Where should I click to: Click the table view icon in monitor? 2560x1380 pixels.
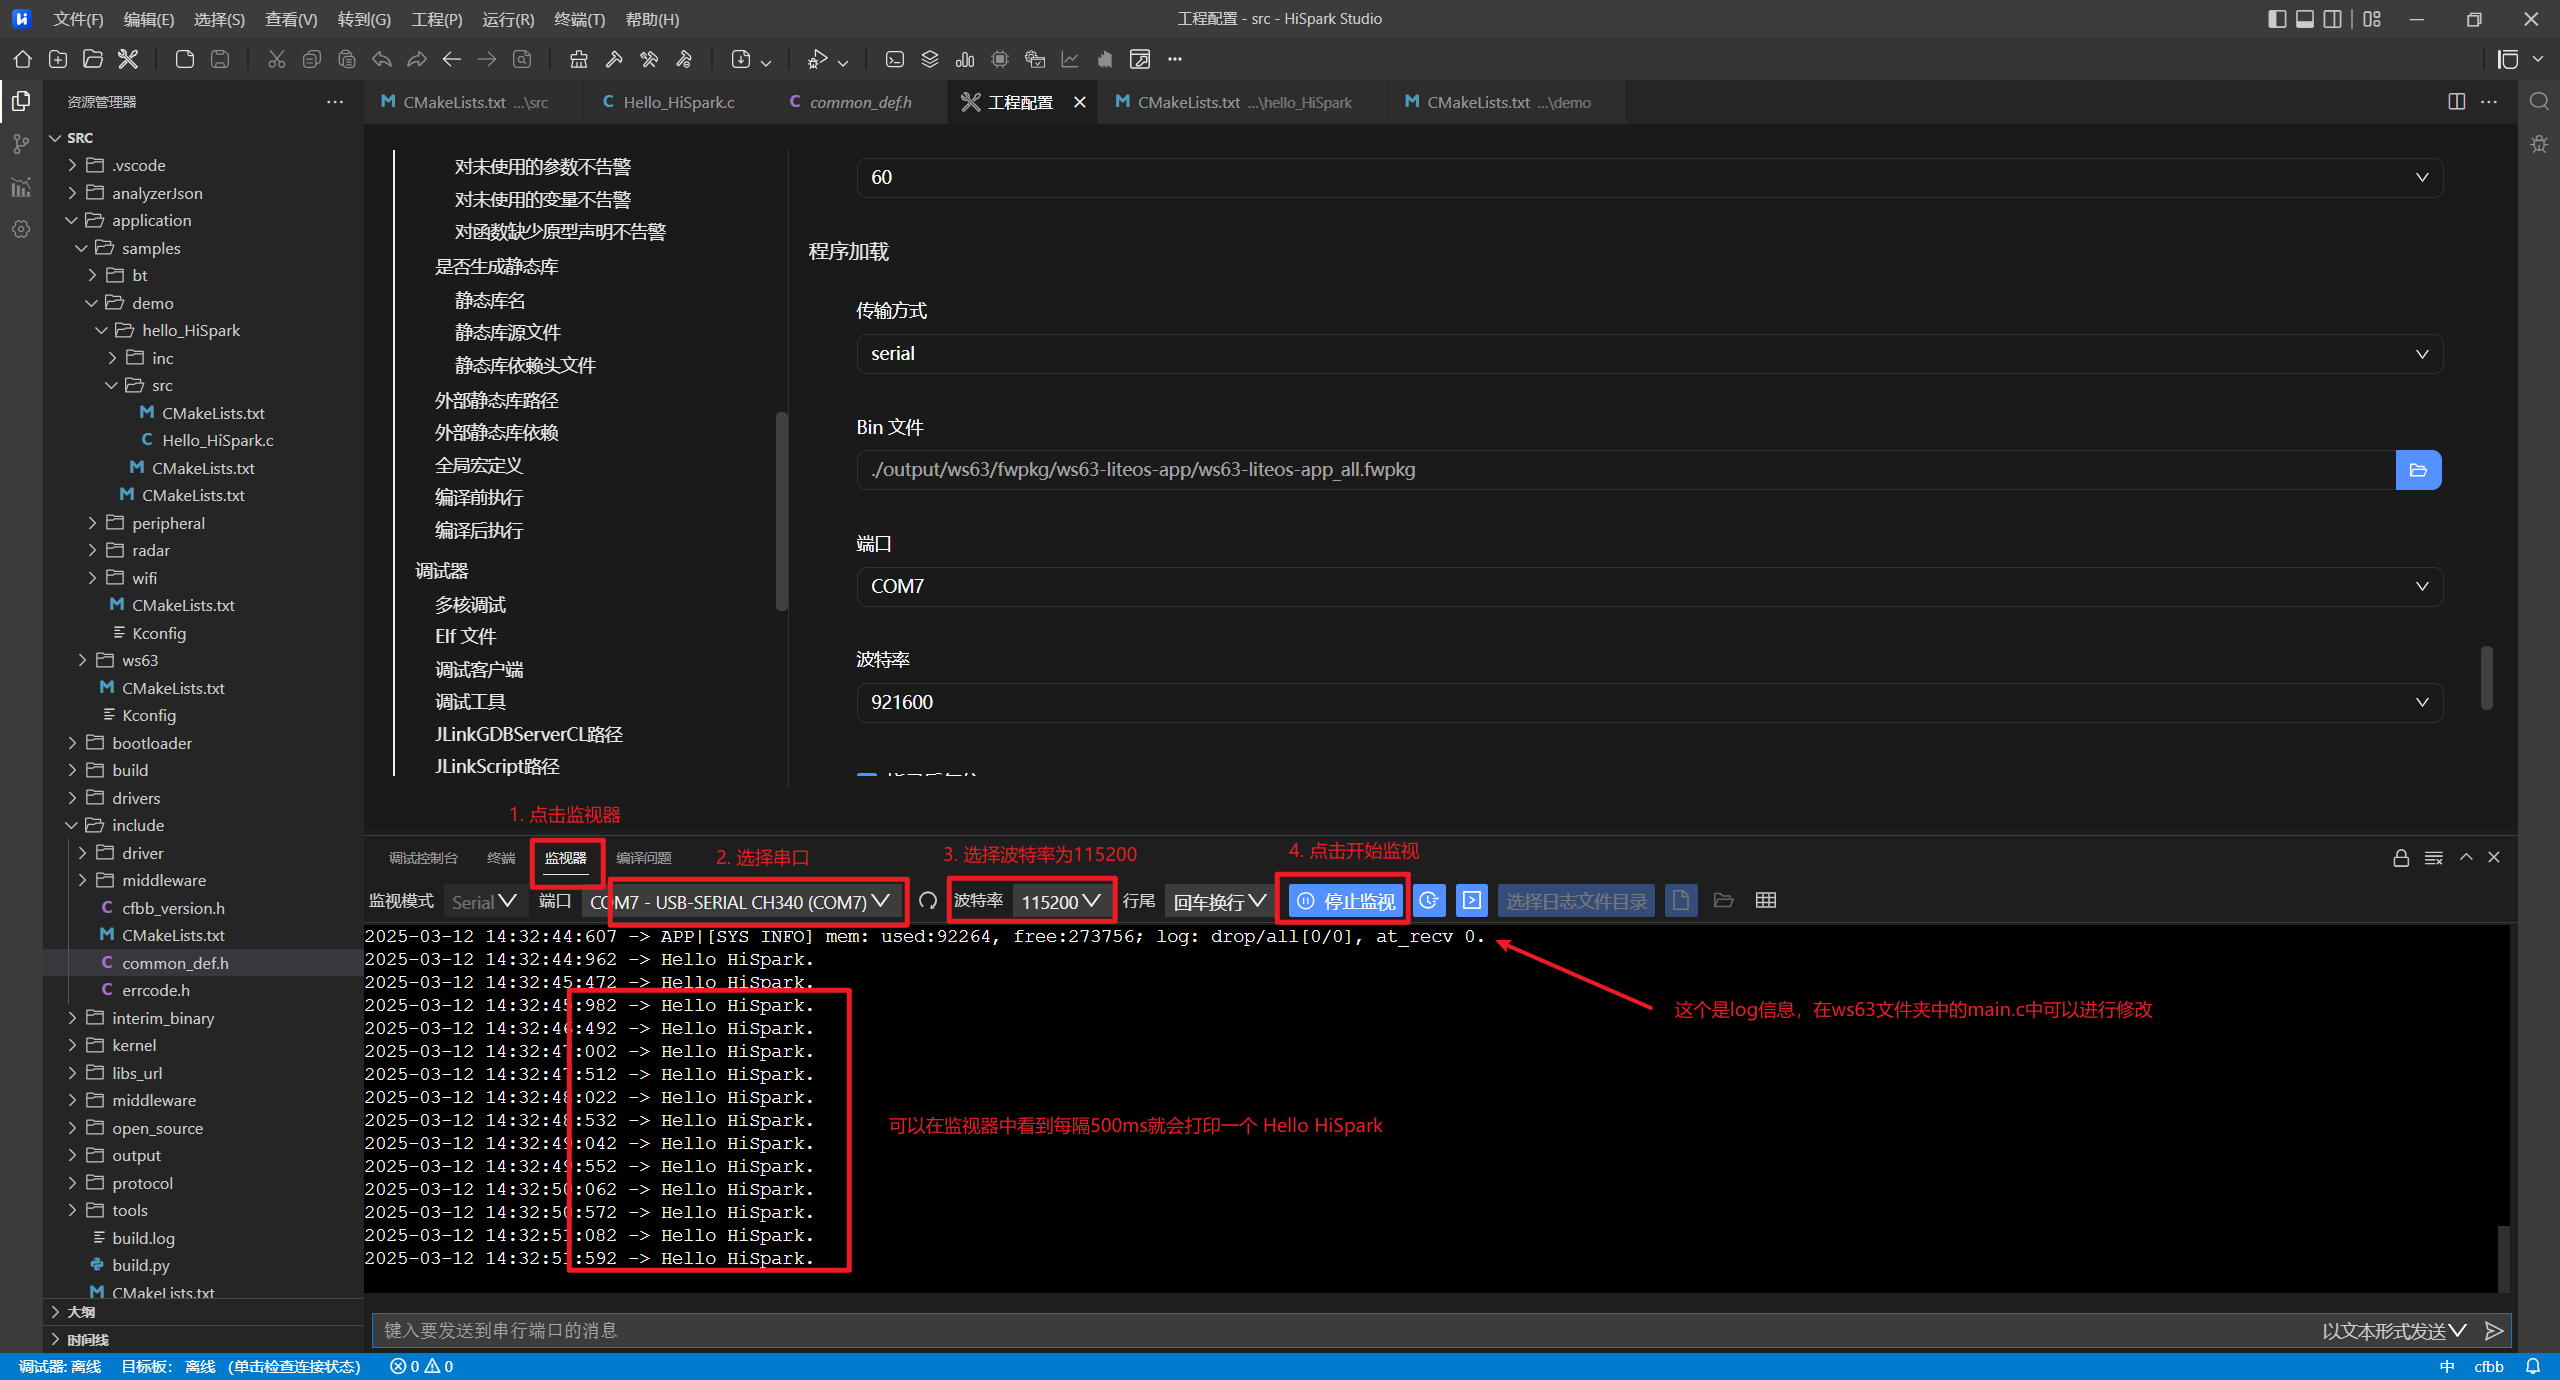tap(1766, 900)
